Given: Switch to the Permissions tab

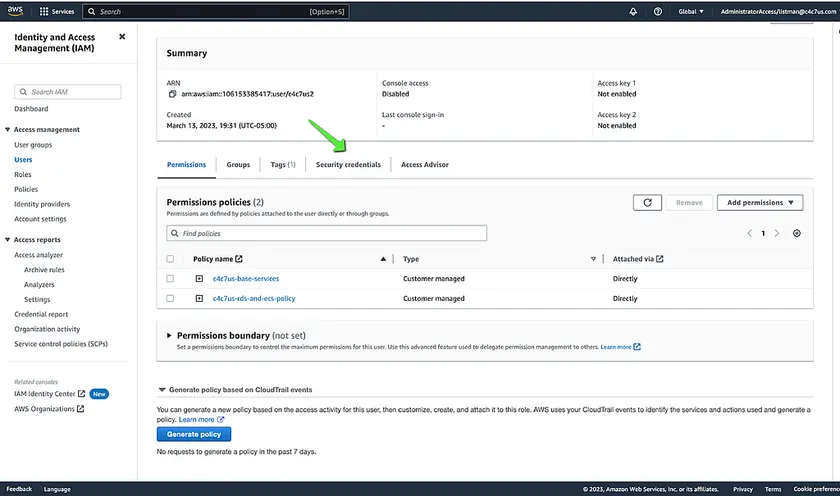Looking at the screenshot, I should 186,164.
